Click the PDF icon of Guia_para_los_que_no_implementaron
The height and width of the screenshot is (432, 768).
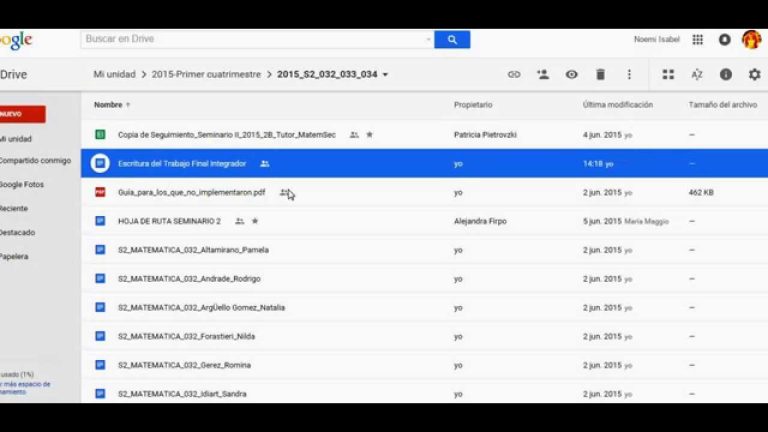click(100, 192)
